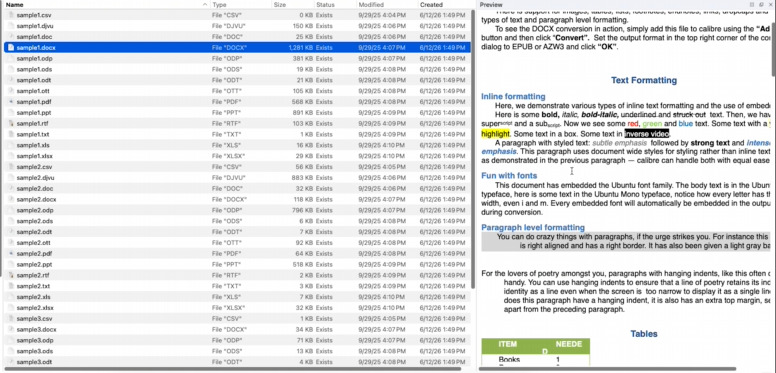Click the RTF icon beside sample2.rtf
This screenshot has width=776, height=373.
tap(11, 276)
